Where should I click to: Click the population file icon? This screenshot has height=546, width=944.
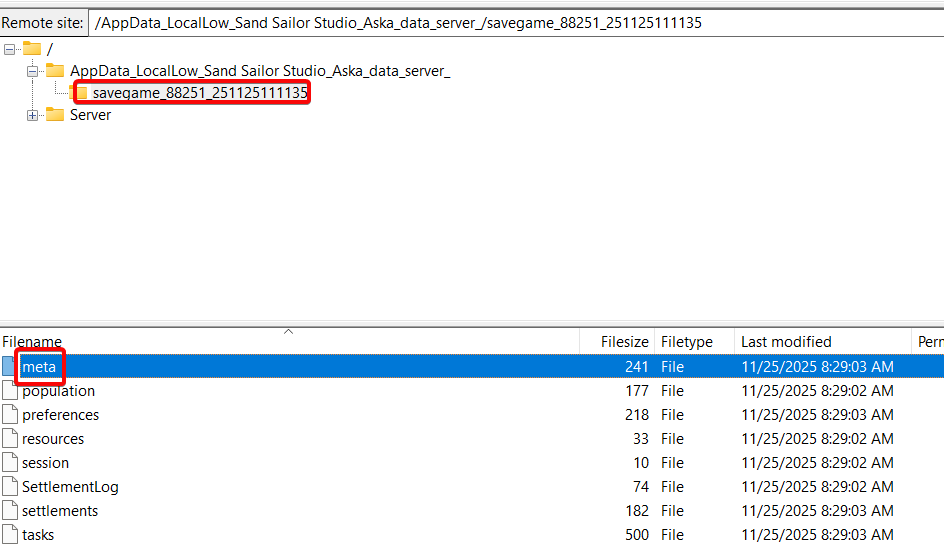[x=10, y=391]
